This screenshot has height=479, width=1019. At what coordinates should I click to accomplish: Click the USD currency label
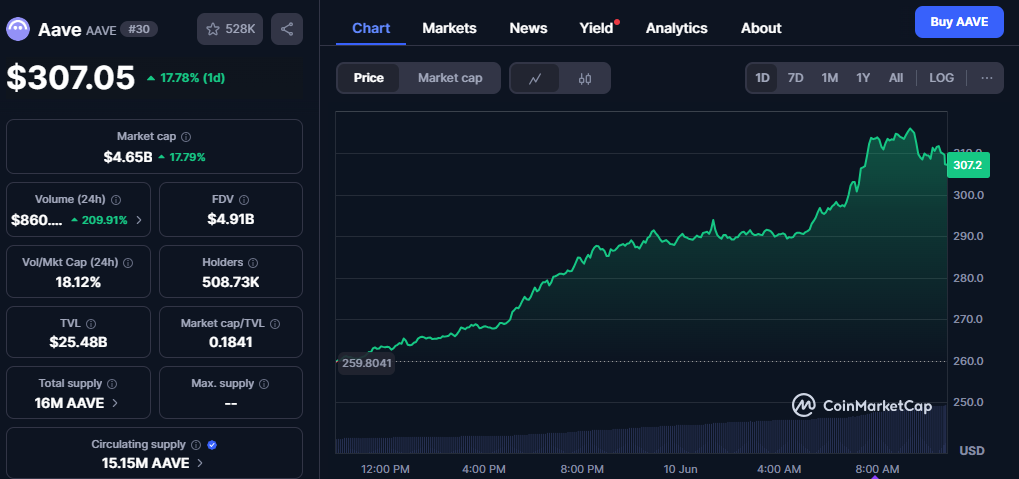(972, 450)
